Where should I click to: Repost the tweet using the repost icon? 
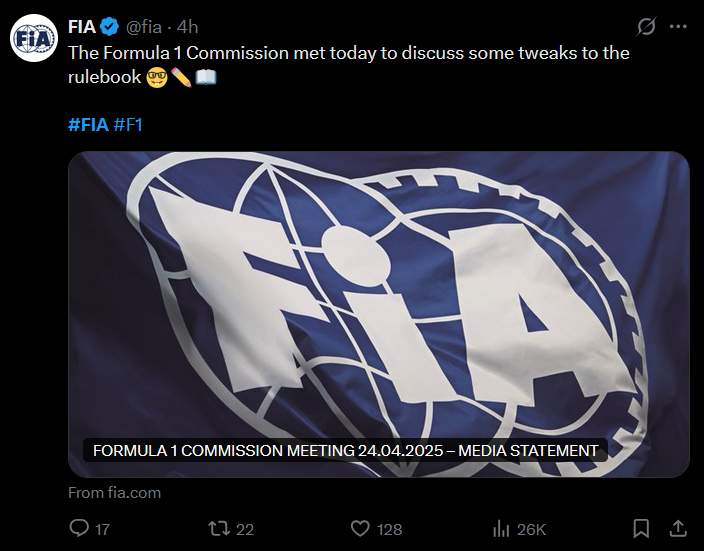216,528
